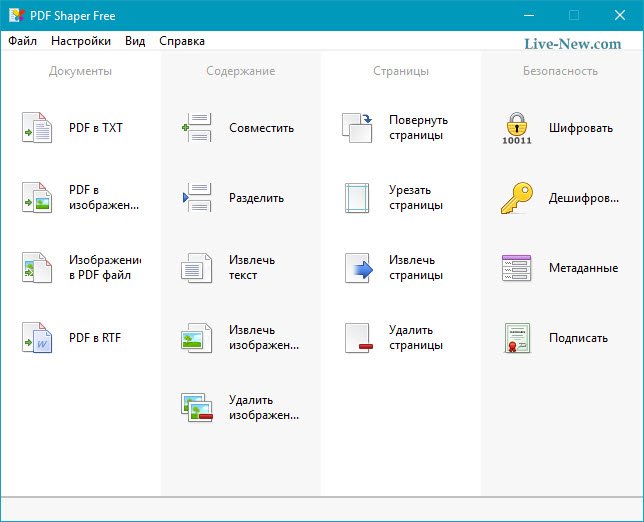The height and width of the screenshot is (522, 644).
Task: Select the Урезать страницы label
Action: pyautogui.click(x=416, y=198)
